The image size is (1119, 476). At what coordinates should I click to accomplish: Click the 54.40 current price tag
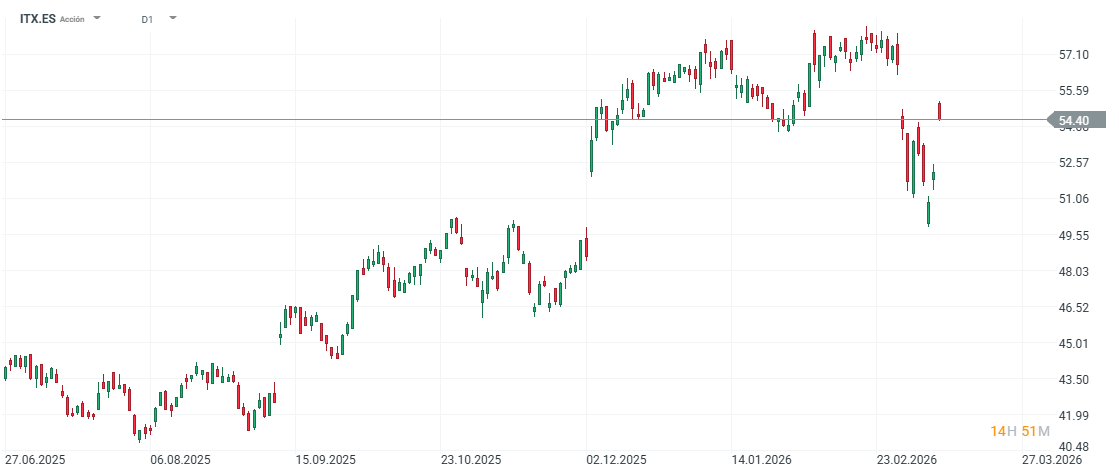(1075, 120)
